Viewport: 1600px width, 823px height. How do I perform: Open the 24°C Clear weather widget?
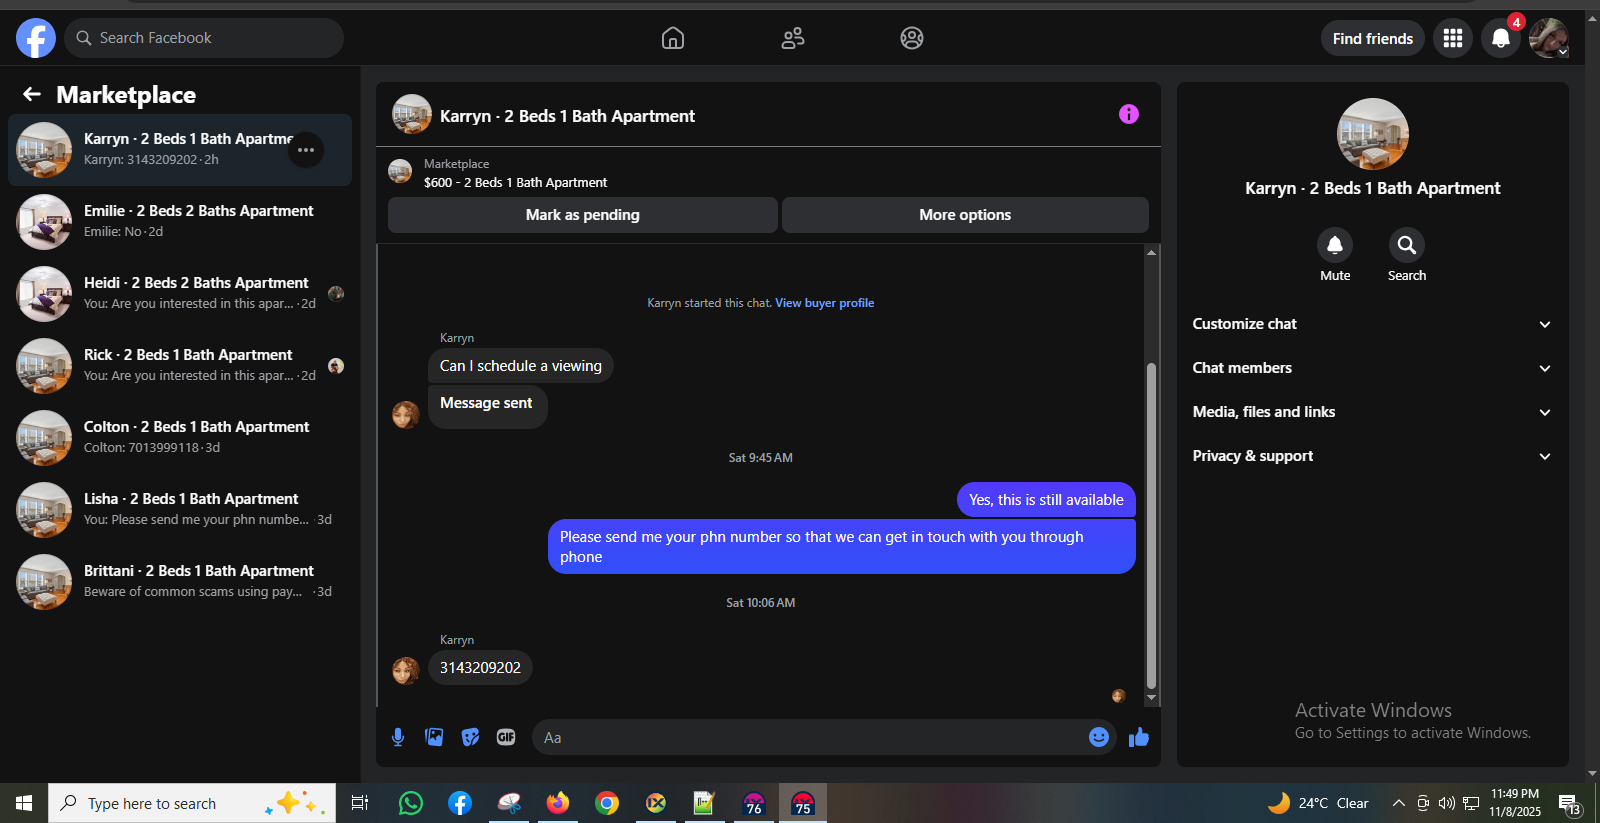(x=1319, y=803)
